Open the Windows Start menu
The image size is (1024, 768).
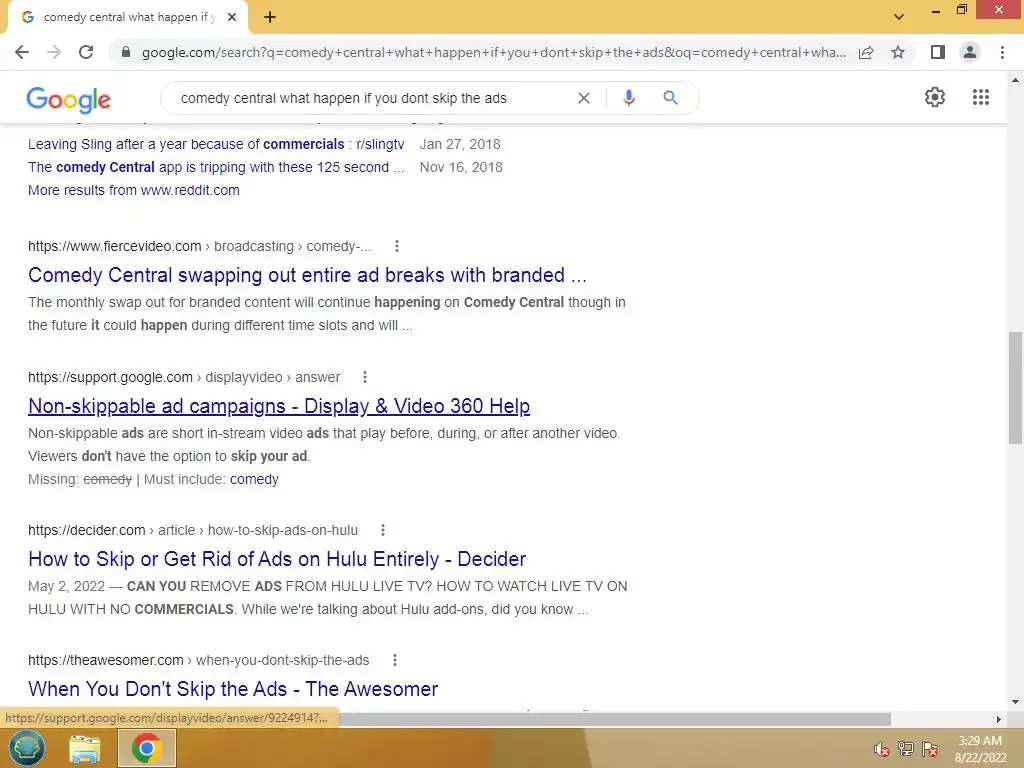coord(25,748)
